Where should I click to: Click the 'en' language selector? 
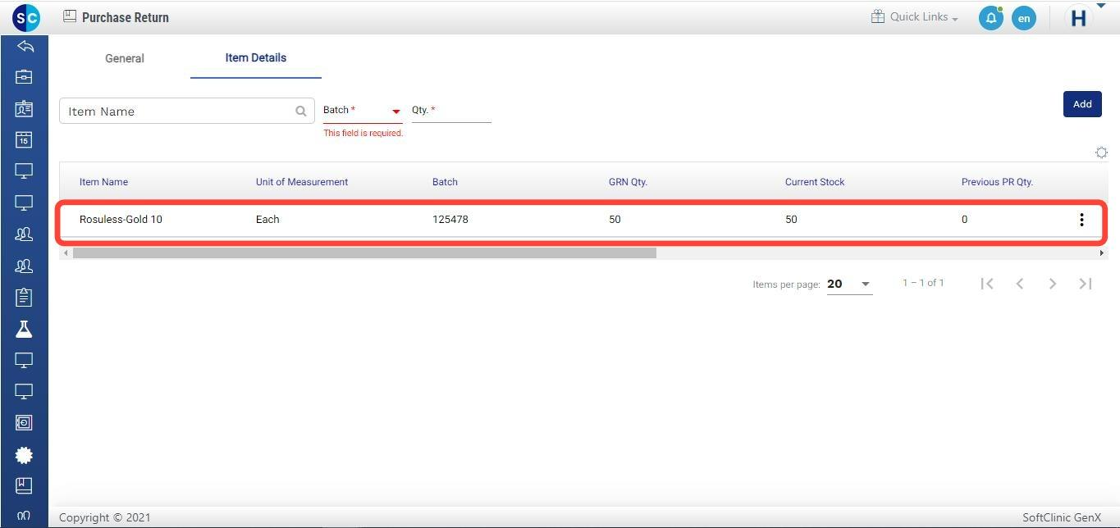pos(1023,18)
